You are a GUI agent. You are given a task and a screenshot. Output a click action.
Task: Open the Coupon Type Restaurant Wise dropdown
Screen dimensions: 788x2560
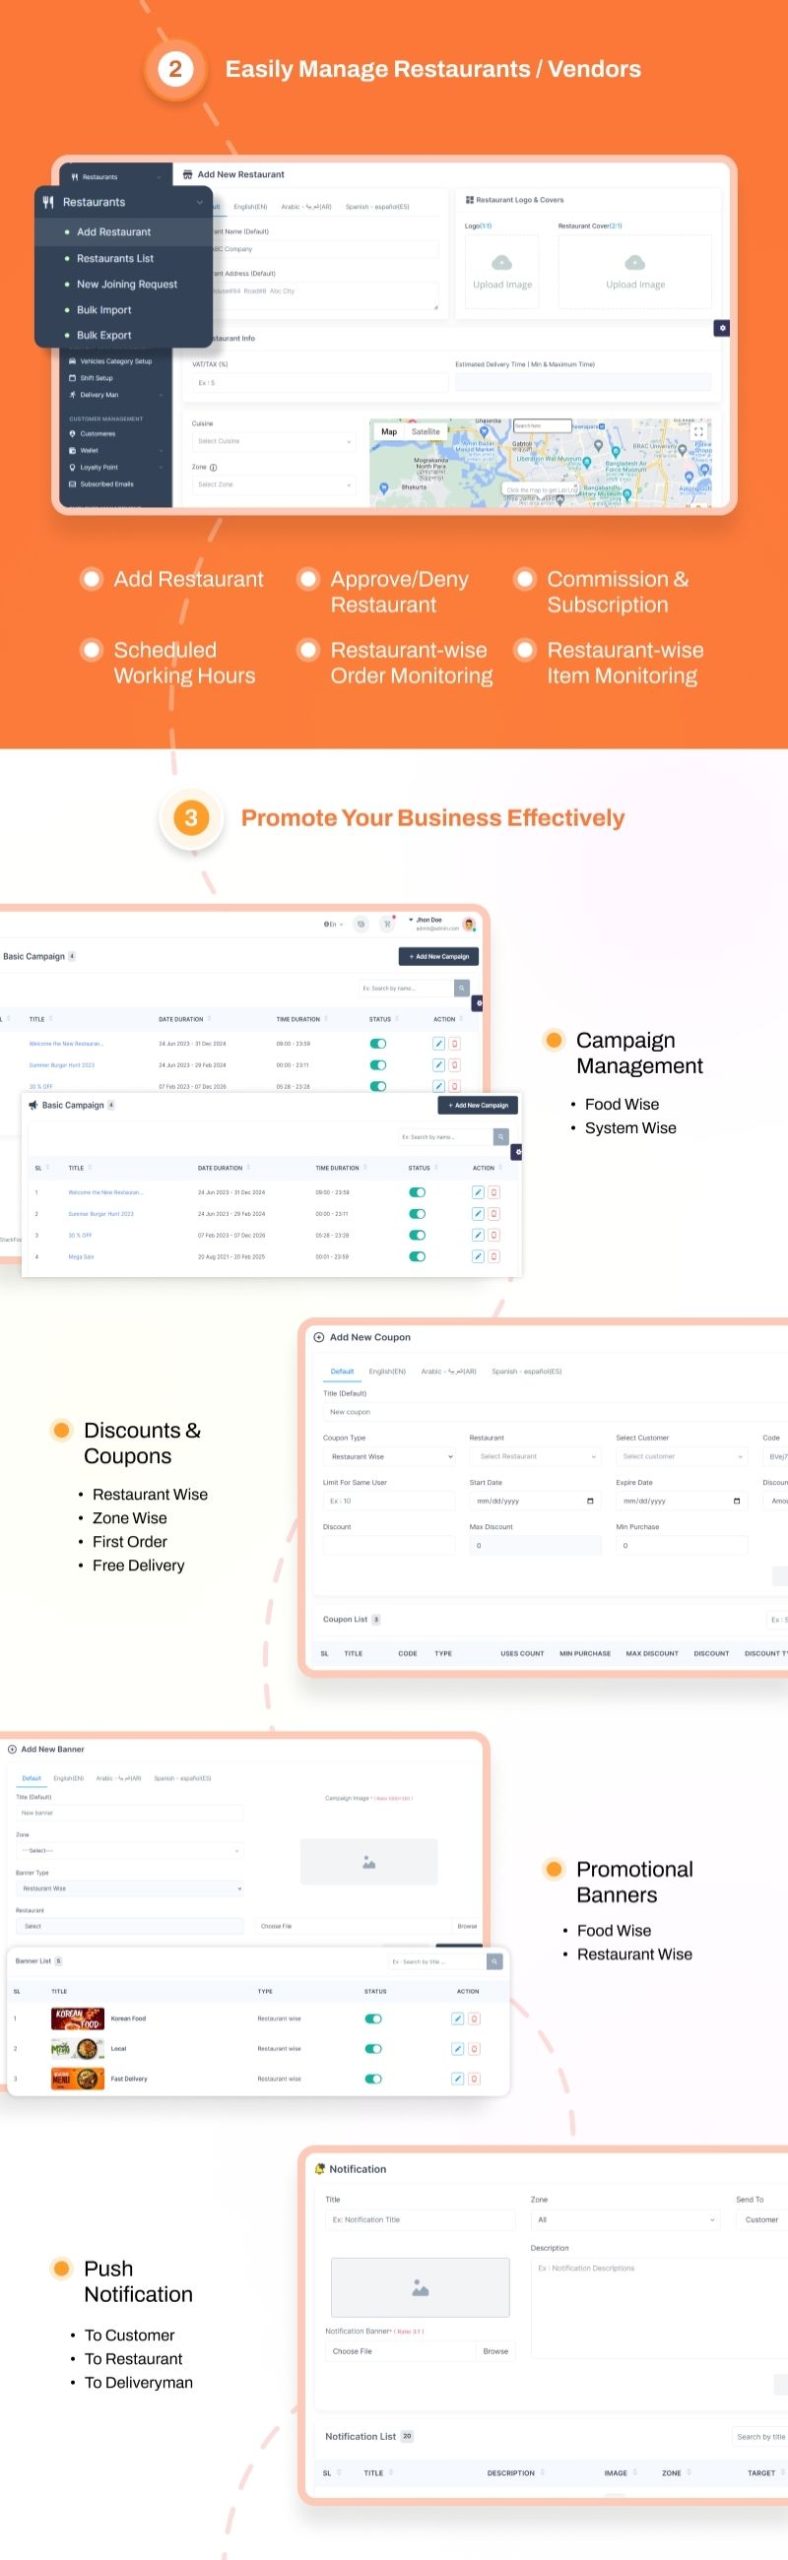390,1457
